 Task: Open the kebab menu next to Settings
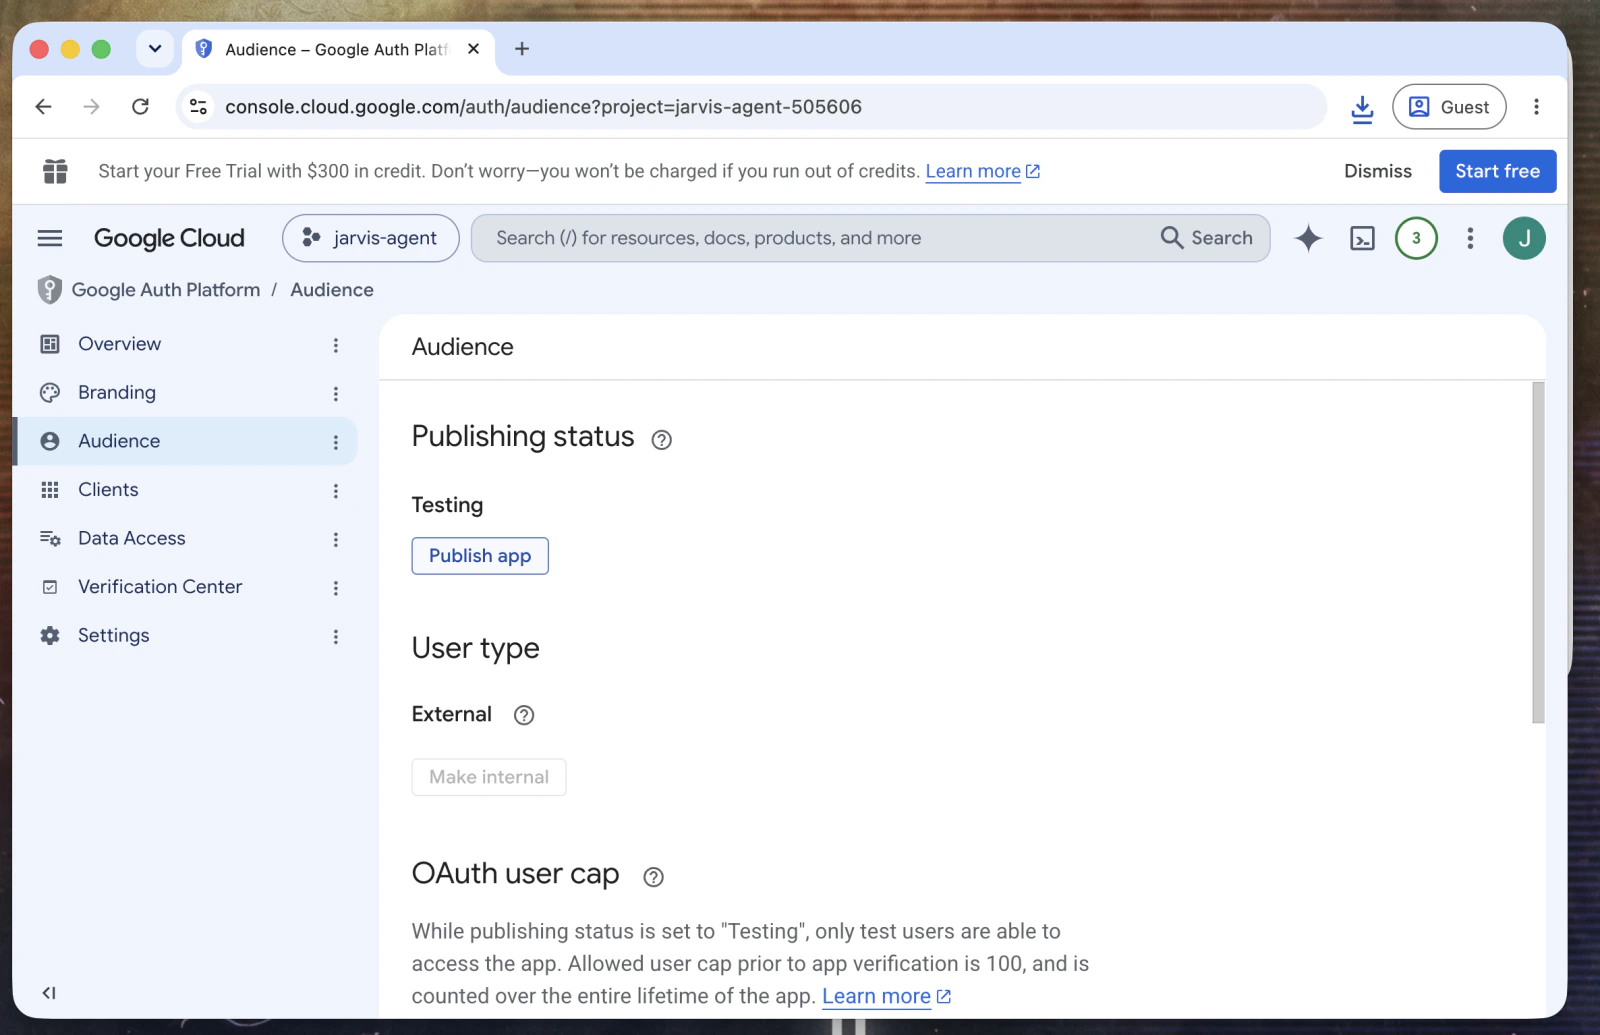click(336, 637)
